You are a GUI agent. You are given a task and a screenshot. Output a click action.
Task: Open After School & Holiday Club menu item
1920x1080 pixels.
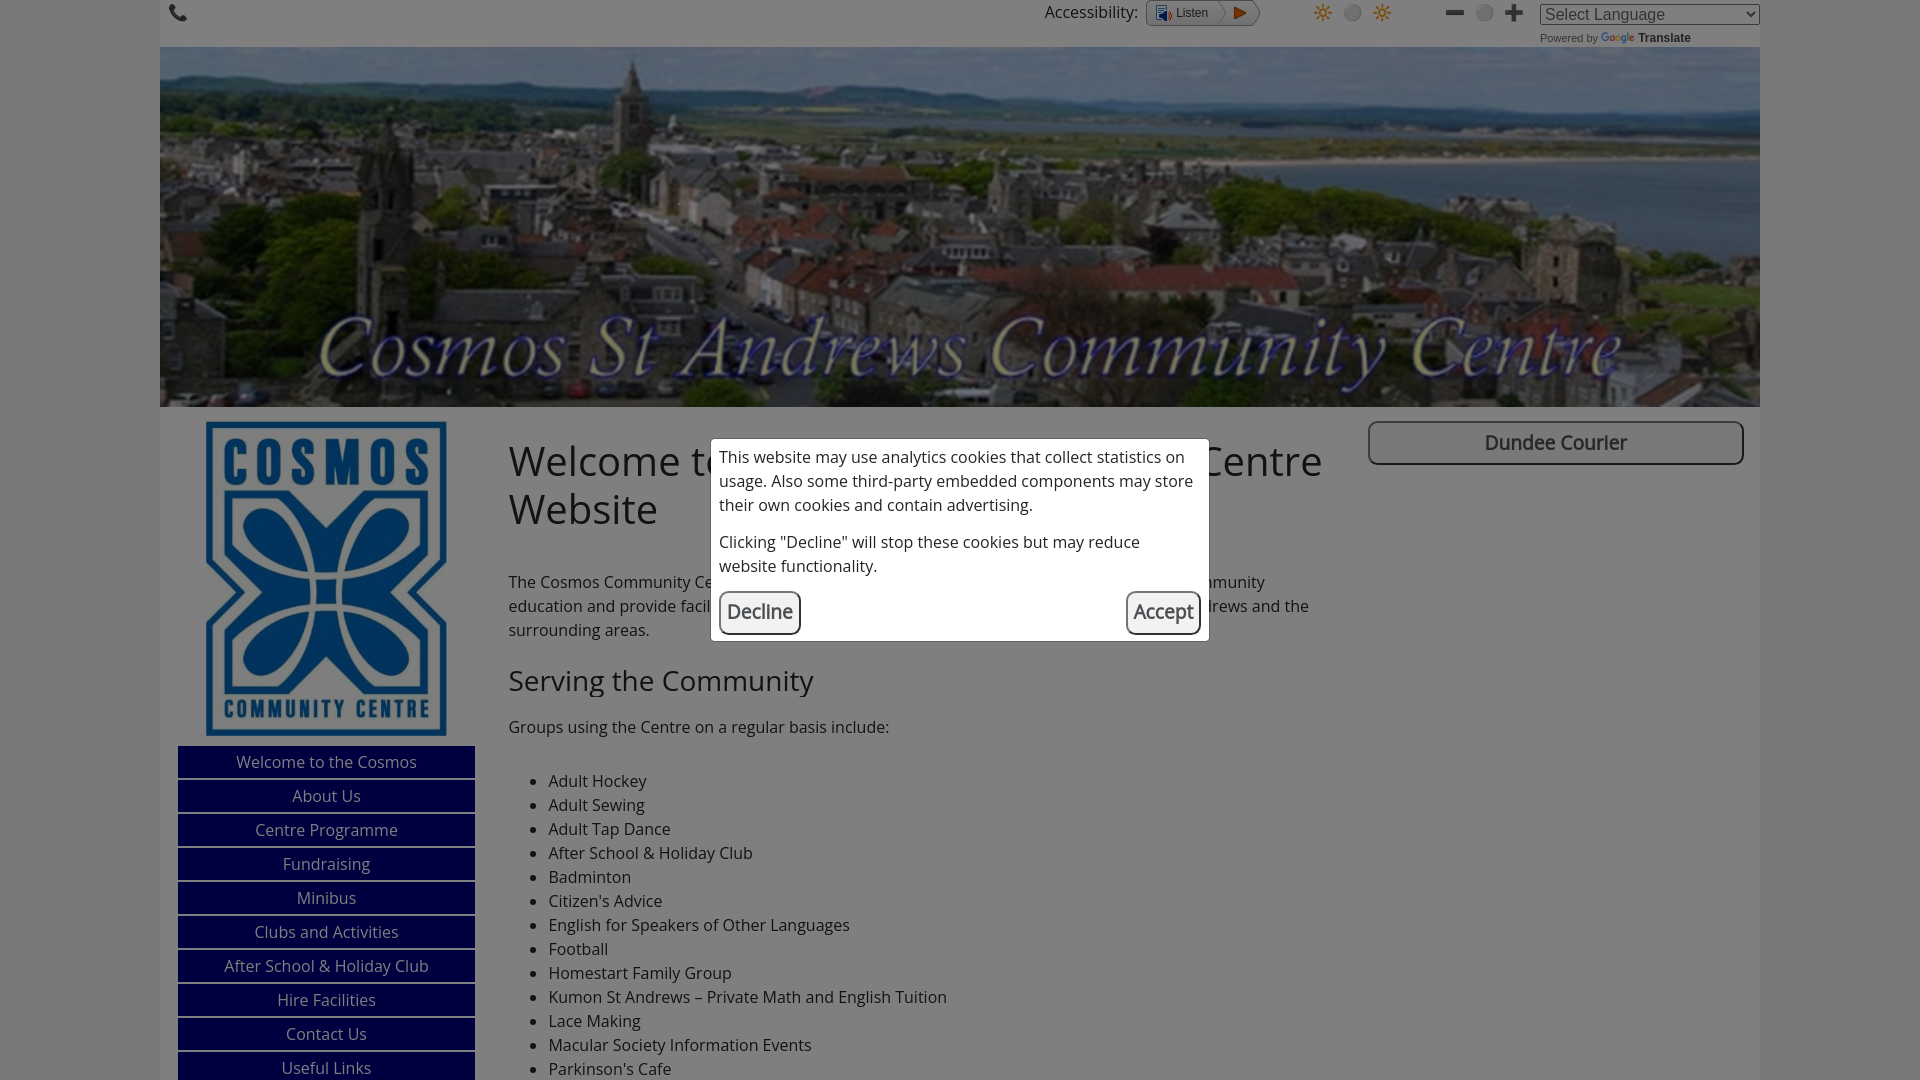[326, 966]
